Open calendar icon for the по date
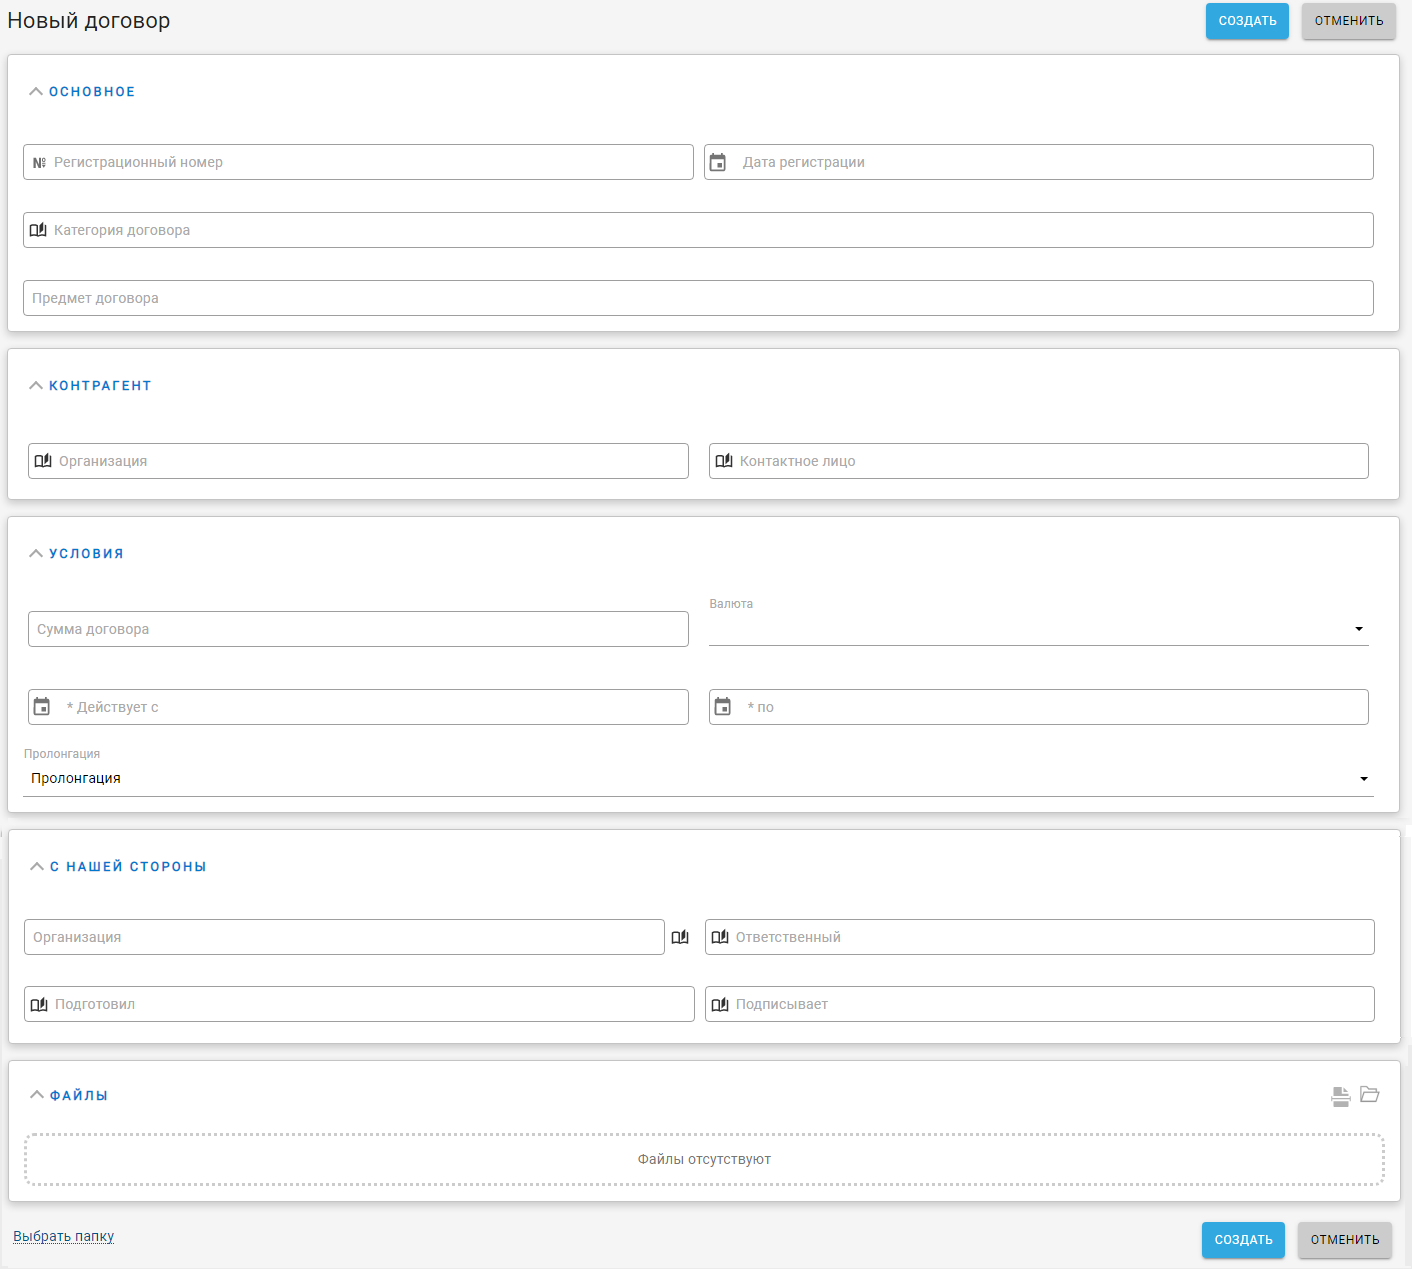The width and height of the screenshot is (1412, 1269). pos(723,707)
